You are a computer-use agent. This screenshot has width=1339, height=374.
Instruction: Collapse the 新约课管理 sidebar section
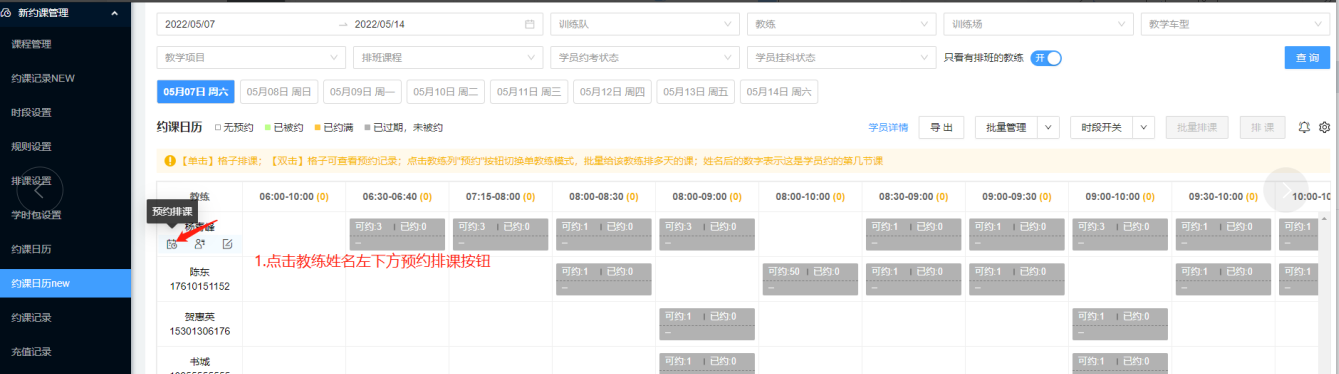coord(114,12)
